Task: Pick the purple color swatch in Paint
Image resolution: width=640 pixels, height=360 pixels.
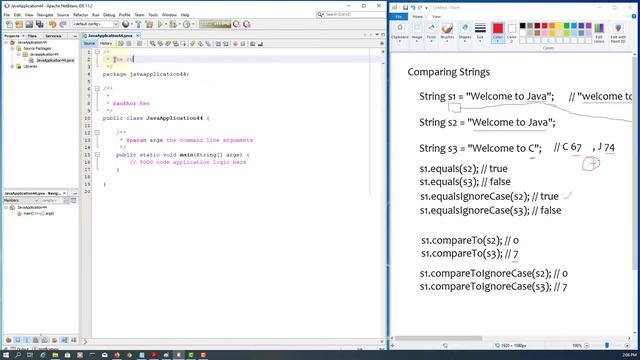Action: pyautogui.click(x=589, y=26)
